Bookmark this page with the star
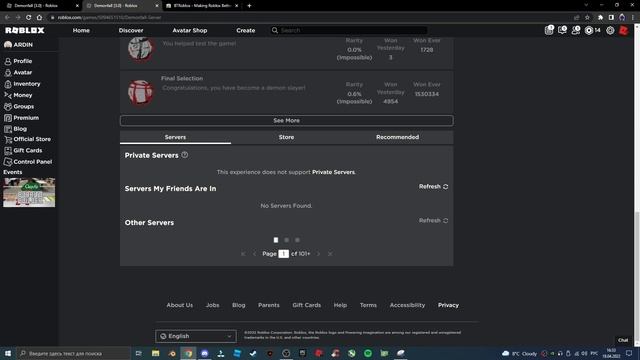Viewport: 640px width, 360px height. click(x=587, y=18)
